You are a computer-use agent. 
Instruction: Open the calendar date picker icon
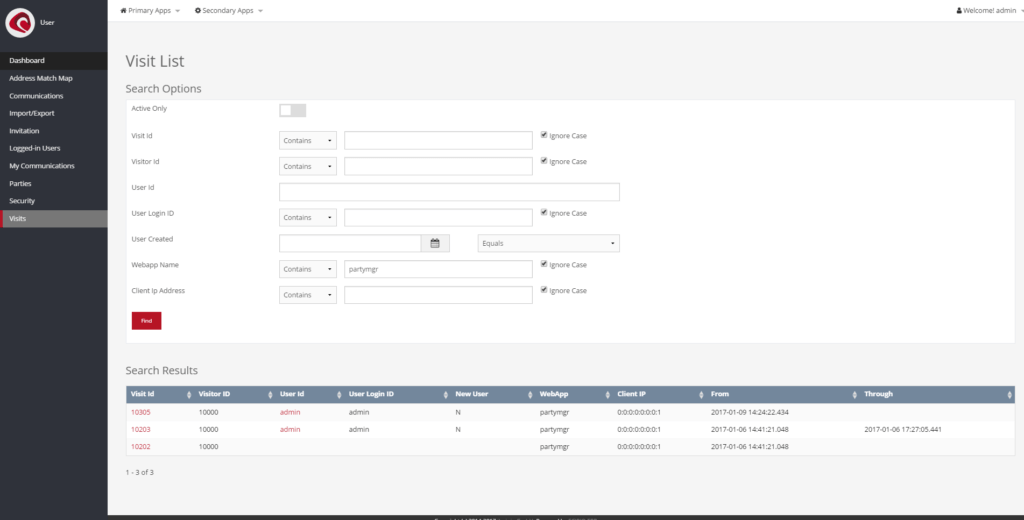click(435, 243)
